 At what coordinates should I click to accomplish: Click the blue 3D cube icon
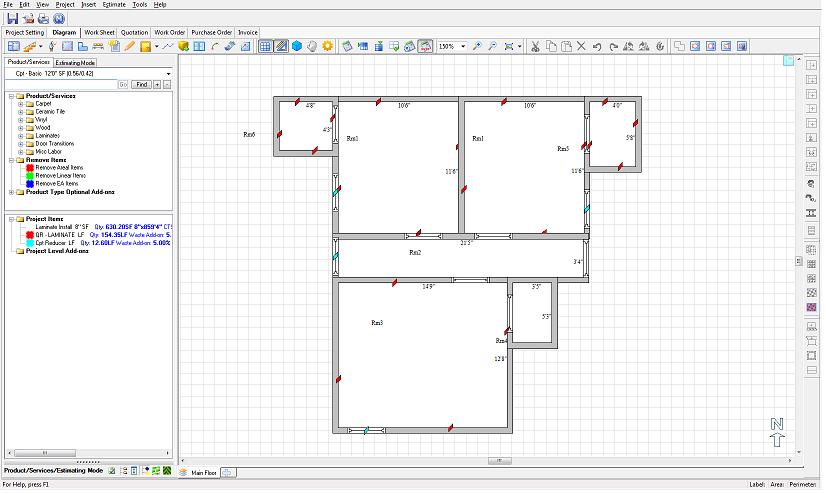coord(297,46)
